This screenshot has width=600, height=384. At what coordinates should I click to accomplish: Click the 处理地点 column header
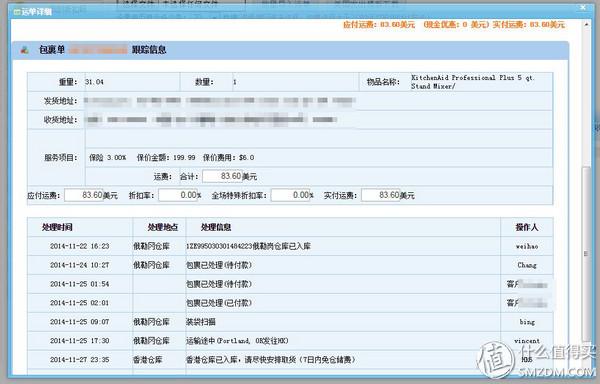point(163,227)
